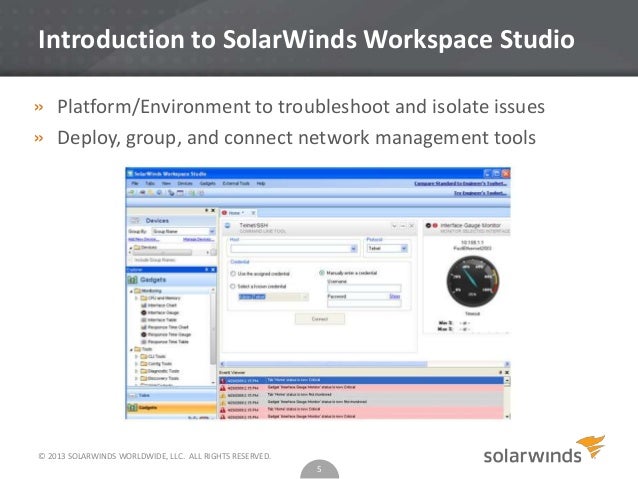Open the Tabs navigation bar button
The image size is (638, 479).
pyautogui.click(x=171, y=396)
